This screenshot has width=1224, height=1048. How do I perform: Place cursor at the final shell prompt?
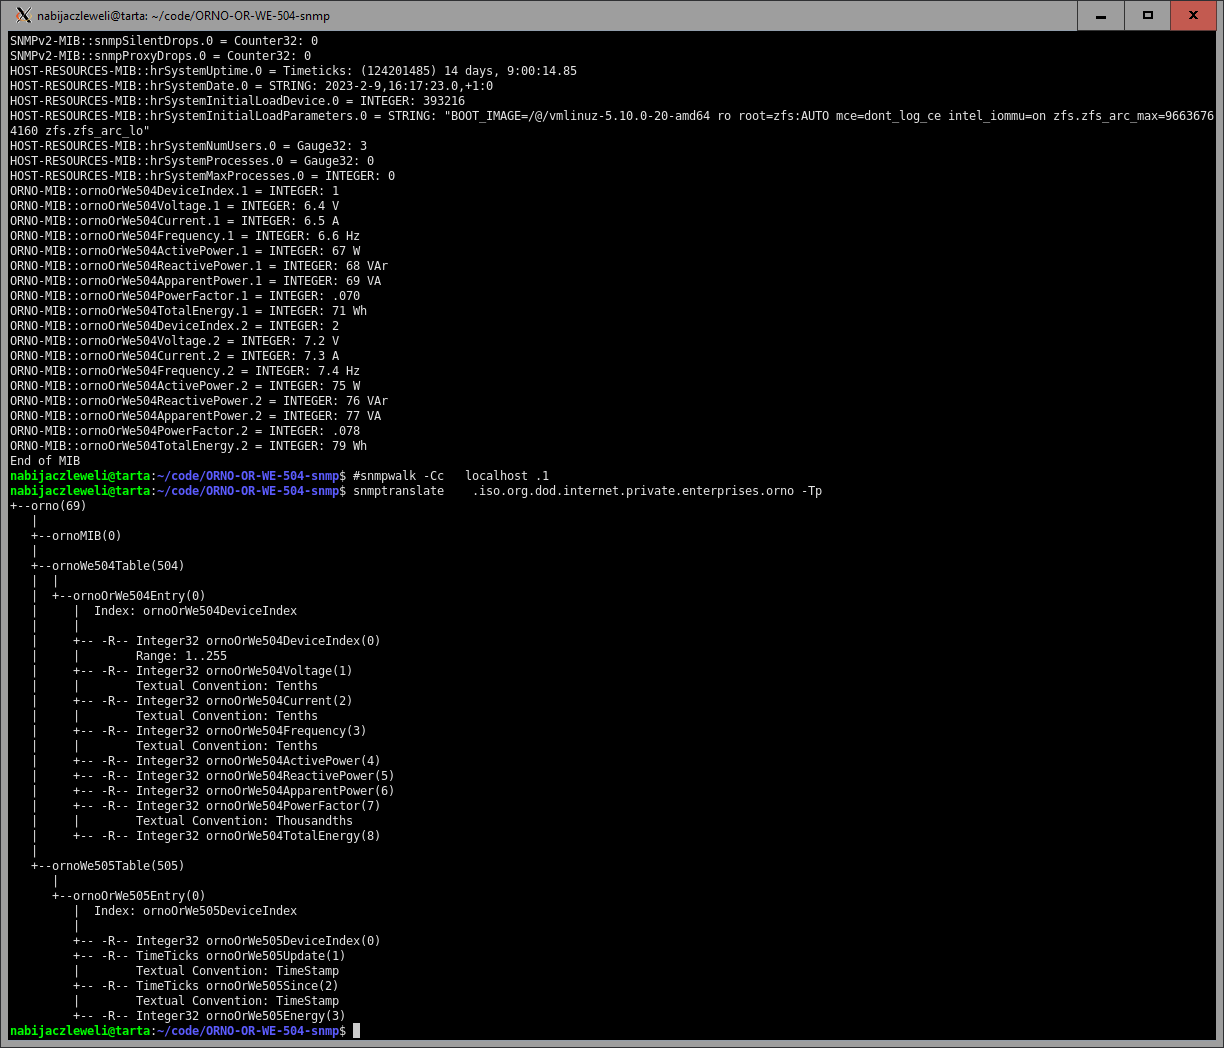click(356, 1031)
